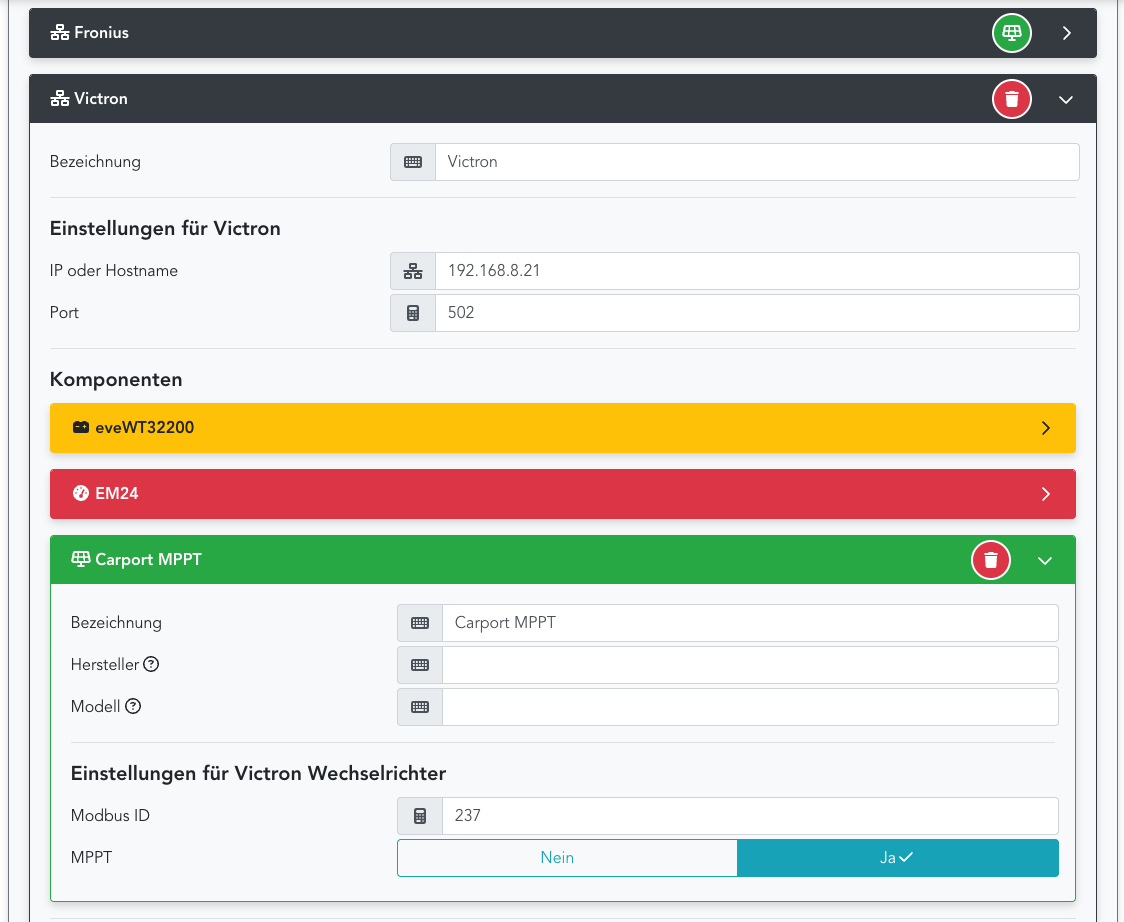Click the solar panel icon on Carport MPPT
Viewport: 1124px width, 922px height.
pos(81,559)
